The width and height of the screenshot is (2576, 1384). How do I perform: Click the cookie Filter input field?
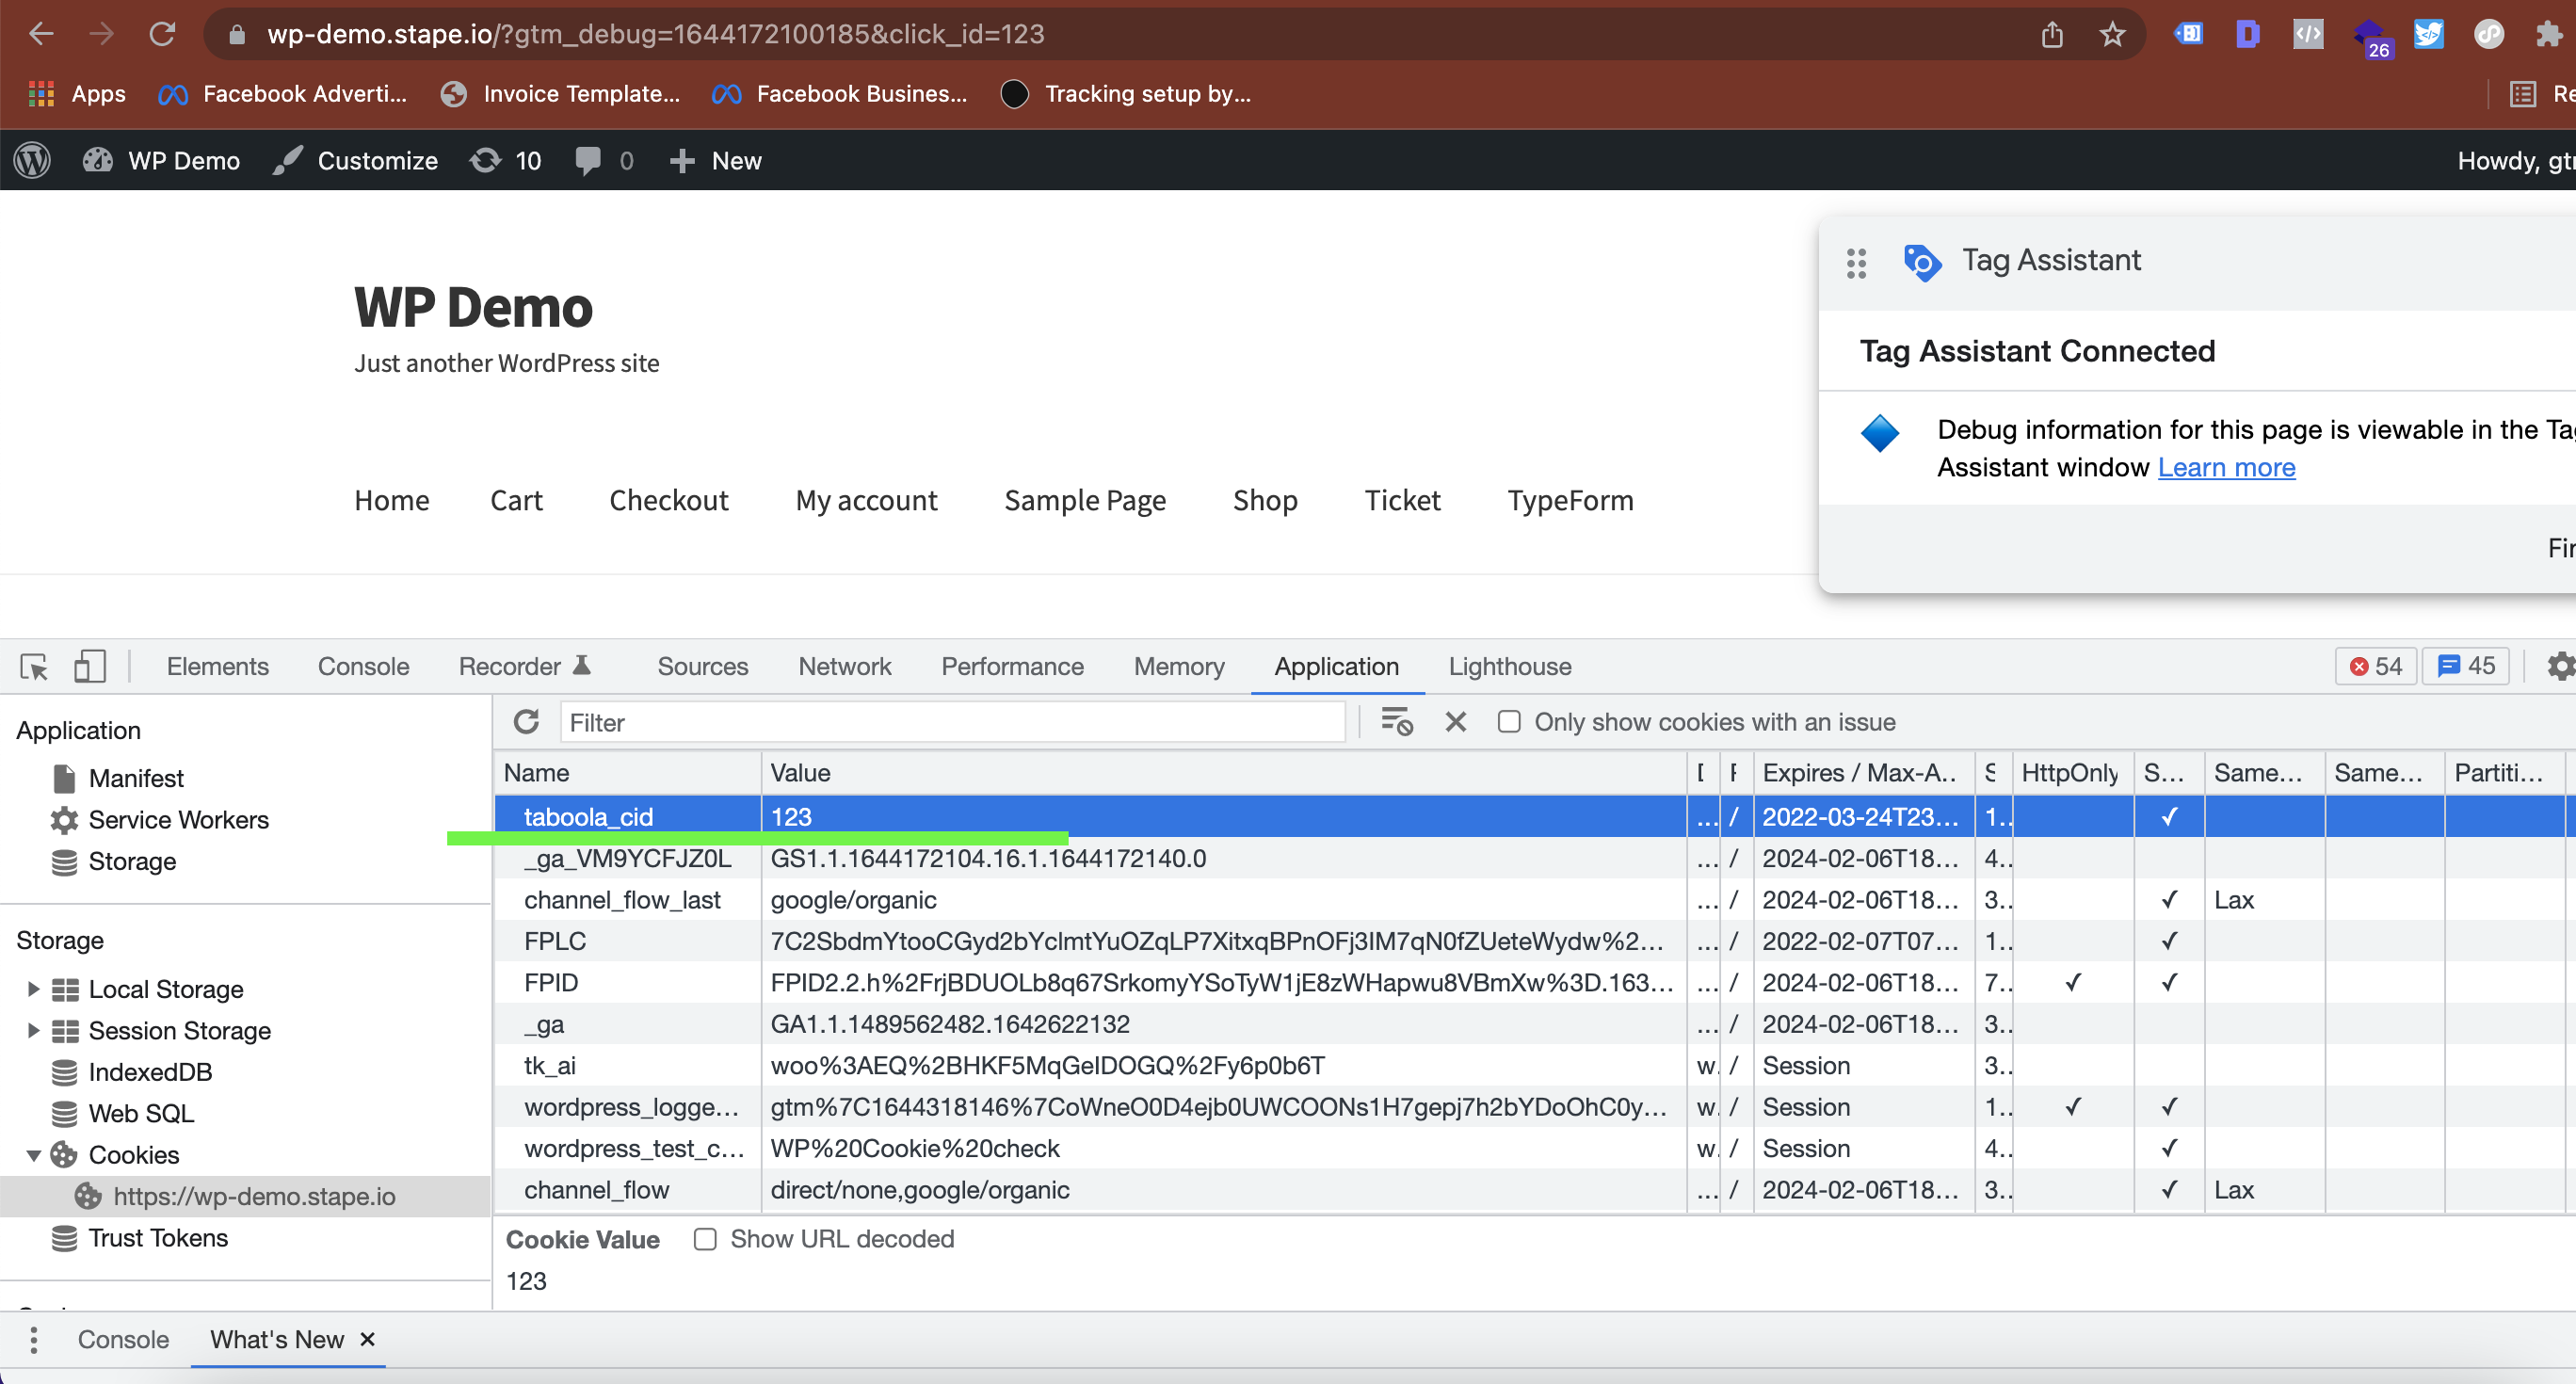953,722
